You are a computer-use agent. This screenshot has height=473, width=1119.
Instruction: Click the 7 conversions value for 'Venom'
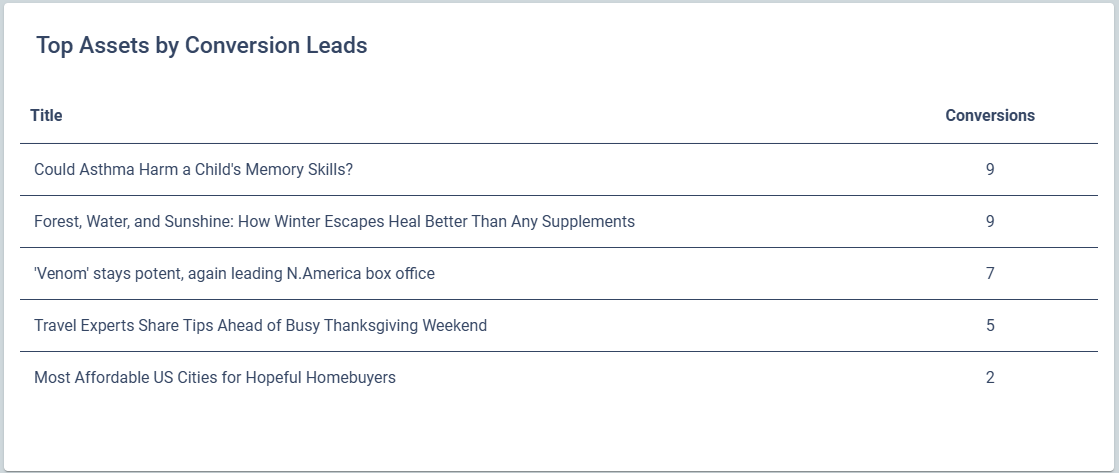coord(989,274)
